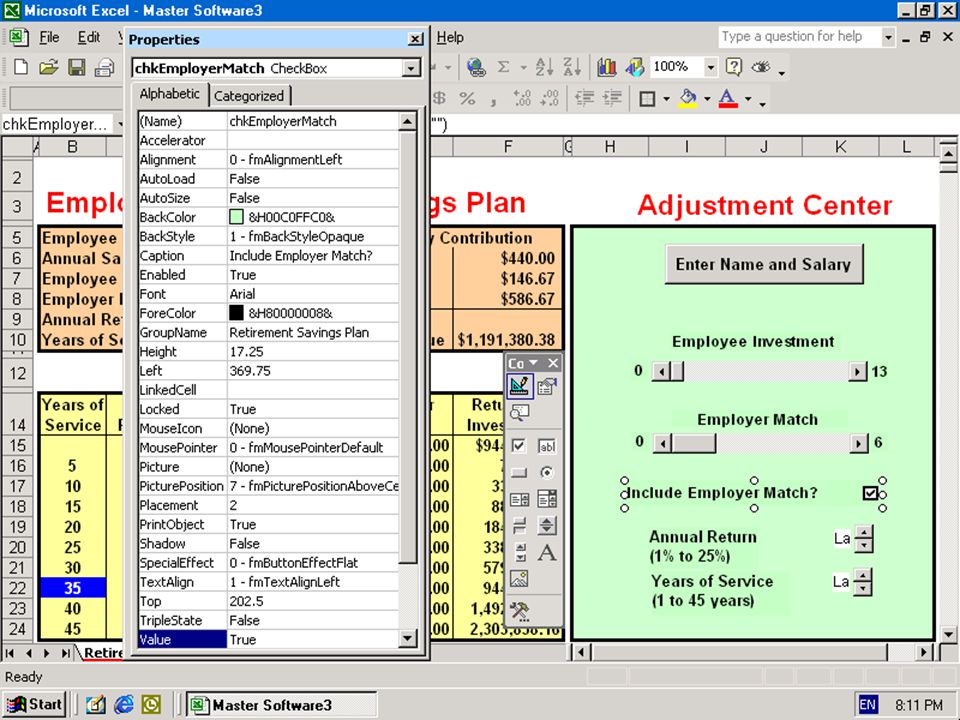
Task: Open Microsoft Excel Help question icon
Action: pyautogui.click(x=733, y=67)
